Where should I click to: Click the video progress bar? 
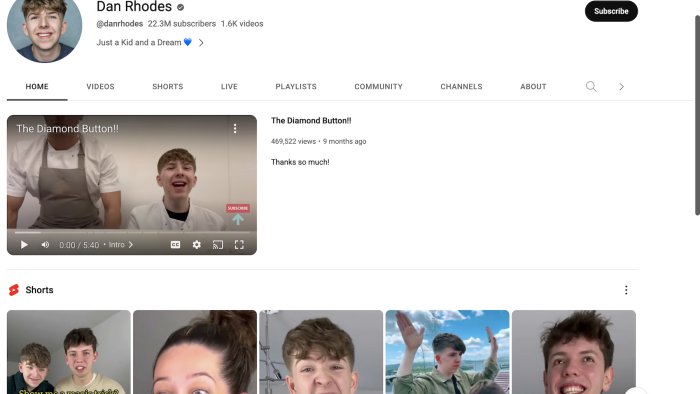pyautogui.click(x=132, y=232)
